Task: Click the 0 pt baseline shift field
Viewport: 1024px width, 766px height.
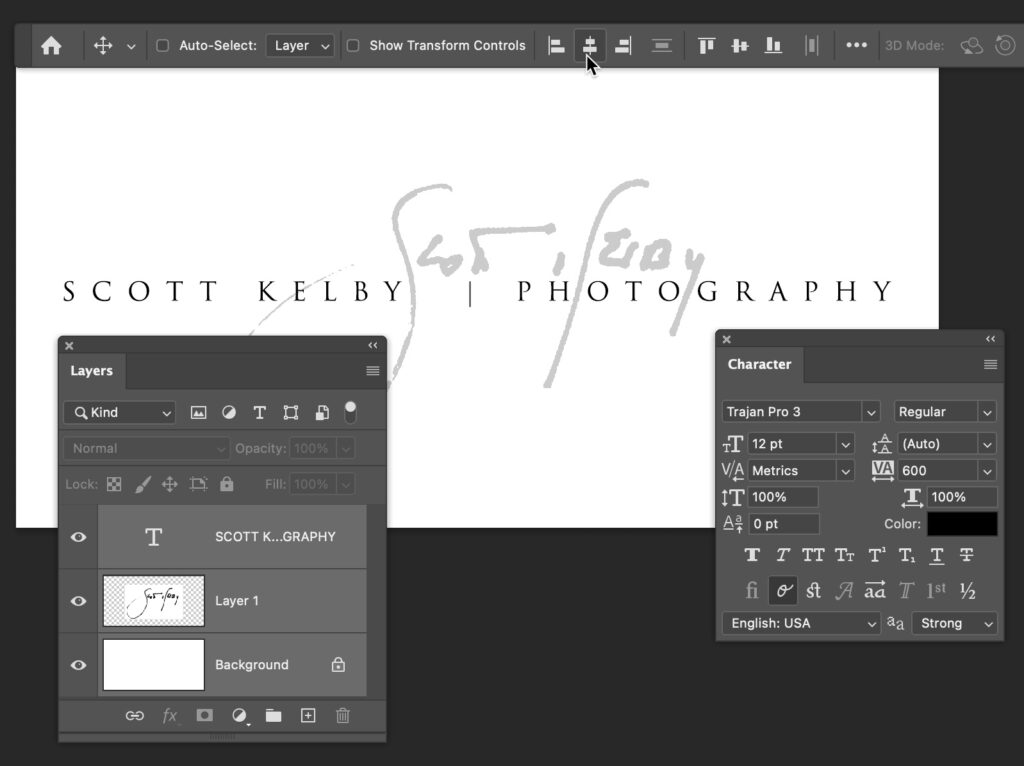Action: (x=783, y=524)
